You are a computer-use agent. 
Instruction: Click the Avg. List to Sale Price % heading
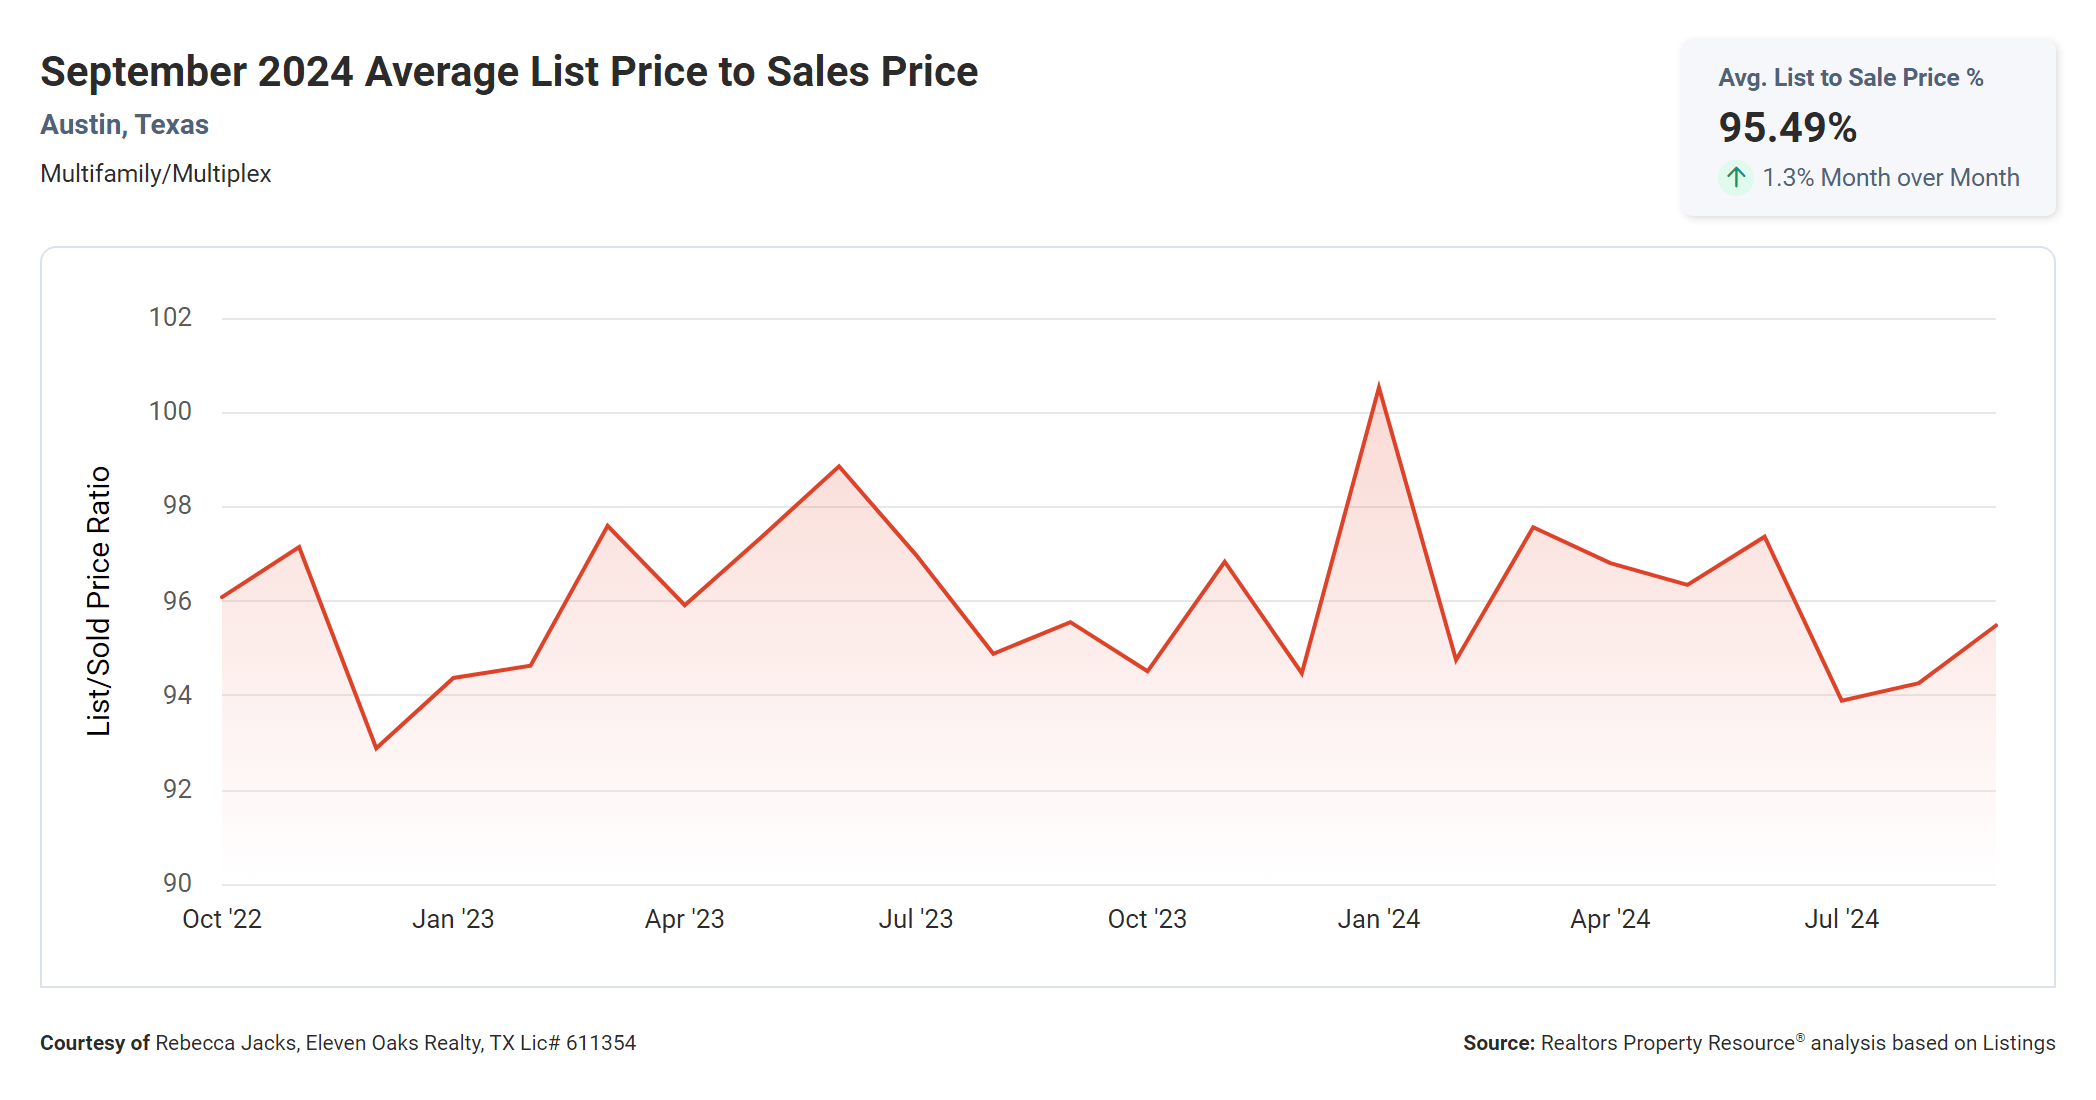pyautogui.click(x=1850, y=78)
